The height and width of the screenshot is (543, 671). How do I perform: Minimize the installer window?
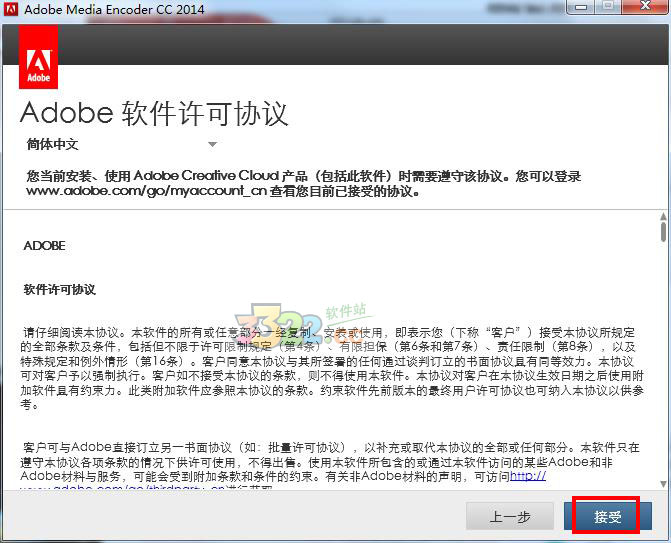(x=581, y=7)
